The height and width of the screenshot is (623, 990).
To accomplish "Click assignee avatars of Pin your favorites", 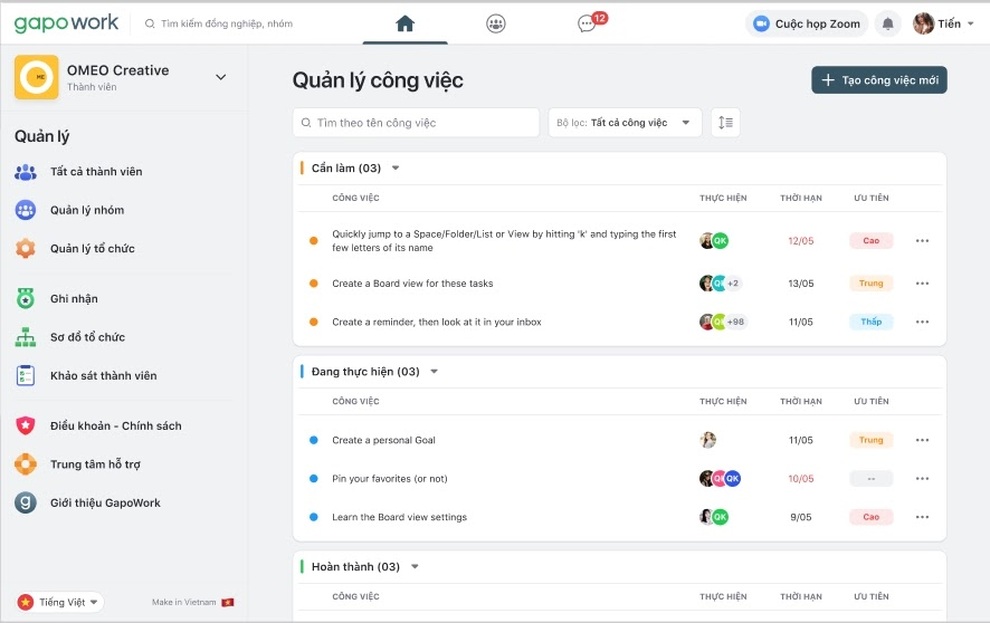I will pyautogui.click(x=720, y=478).
